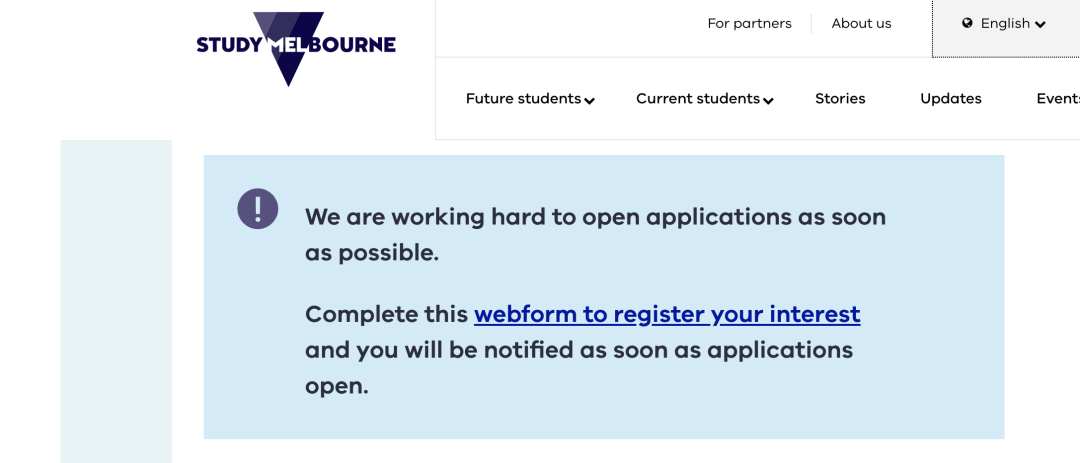
Task: Open the For partners link
Action: pyautogui.click(x=749, y=23)
